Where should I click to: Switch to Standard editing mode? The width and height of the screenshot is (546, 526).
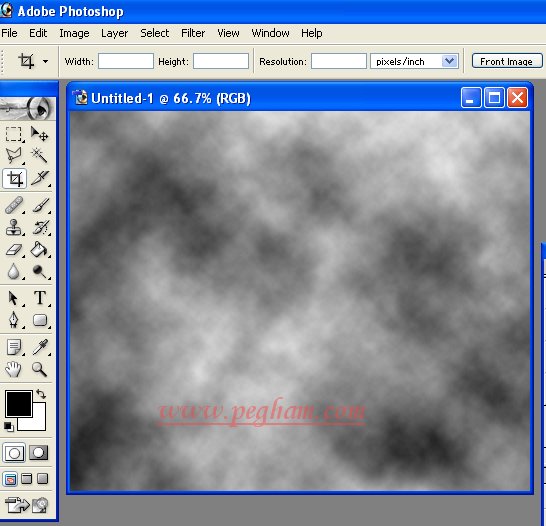tap(14, 453)
